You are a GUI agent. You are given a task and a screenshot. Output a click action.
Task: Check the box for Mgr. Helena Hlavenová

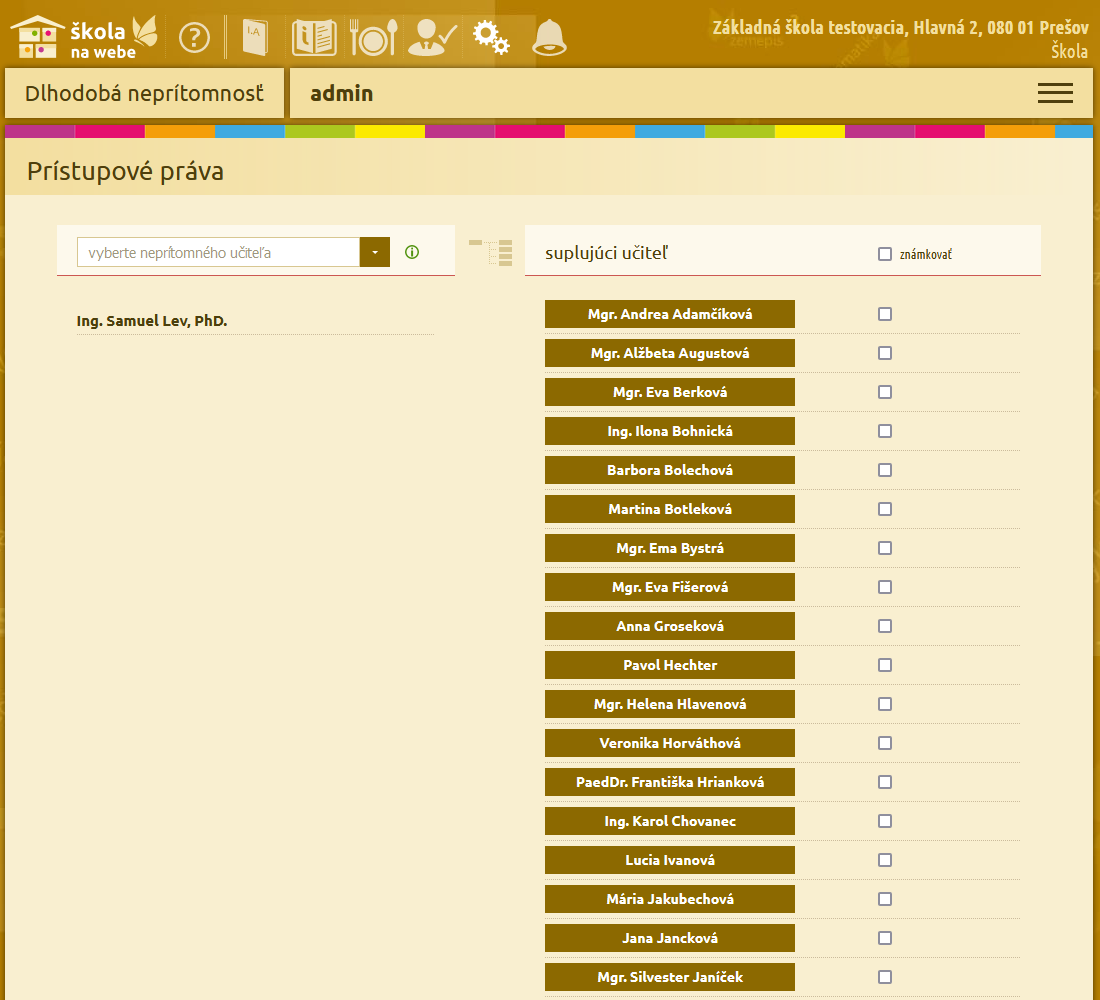tap(885, 704)
